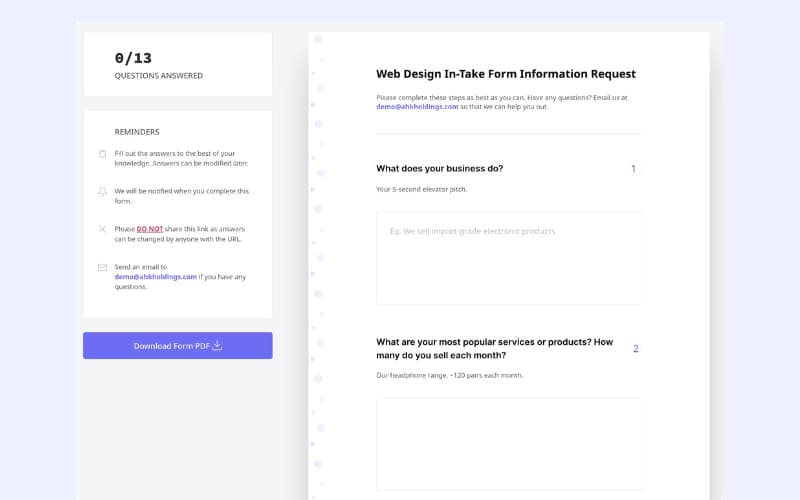Image resolution: width=800 pixels, height=500 pixels.
Task: Click the 'What does your business do?' heading
Action: tap(439, 169)
